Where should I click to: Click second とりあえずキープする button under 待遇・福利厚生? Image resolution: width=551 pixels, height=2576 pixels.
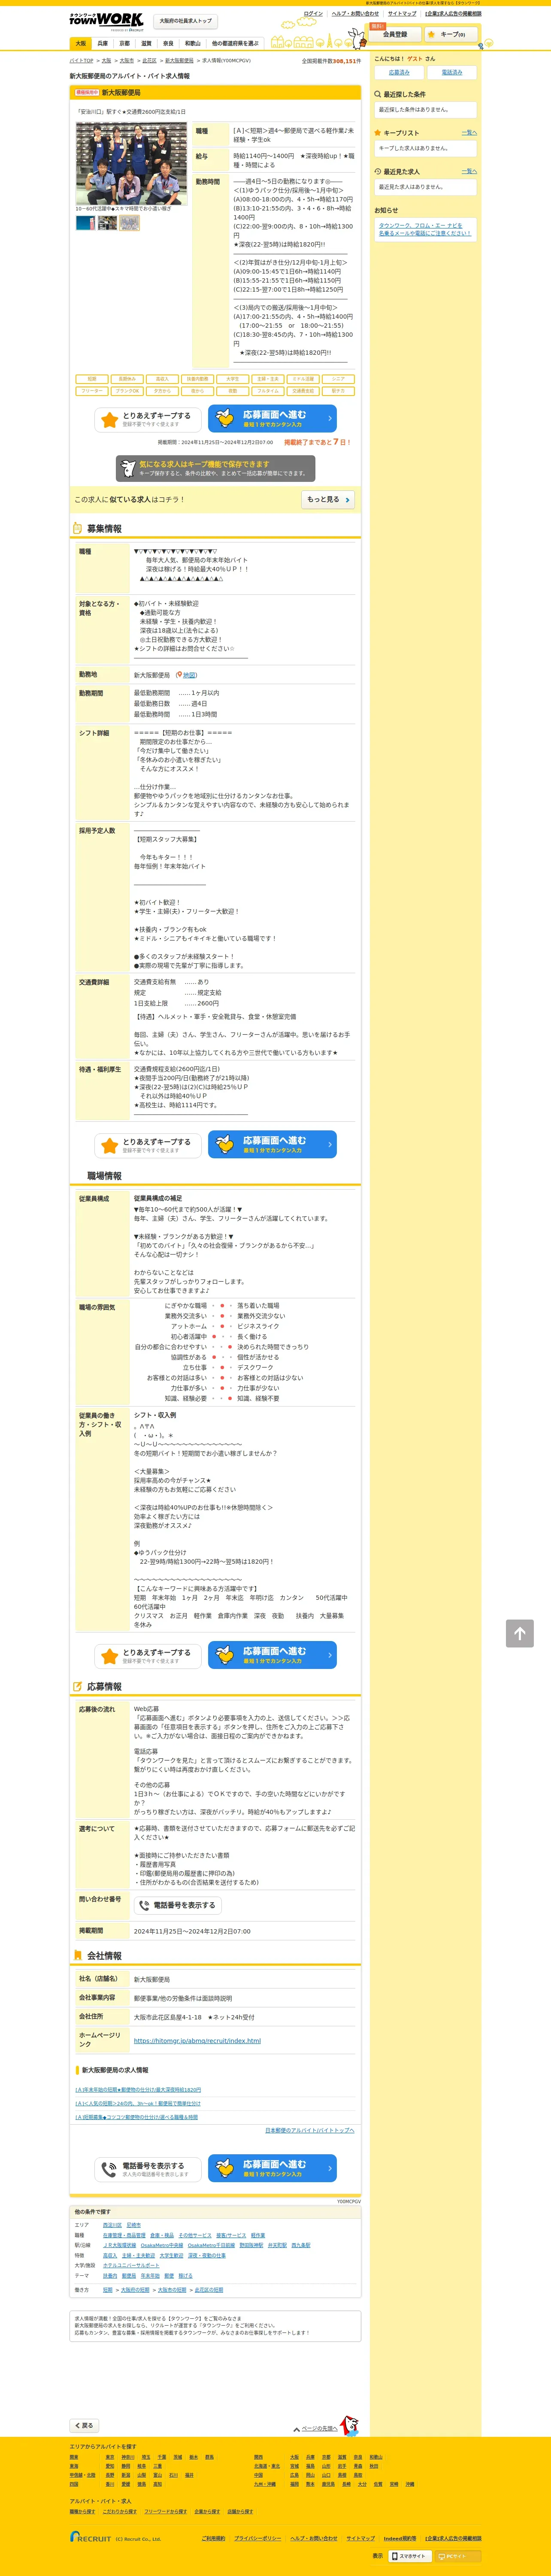[x=148, y=1145]
